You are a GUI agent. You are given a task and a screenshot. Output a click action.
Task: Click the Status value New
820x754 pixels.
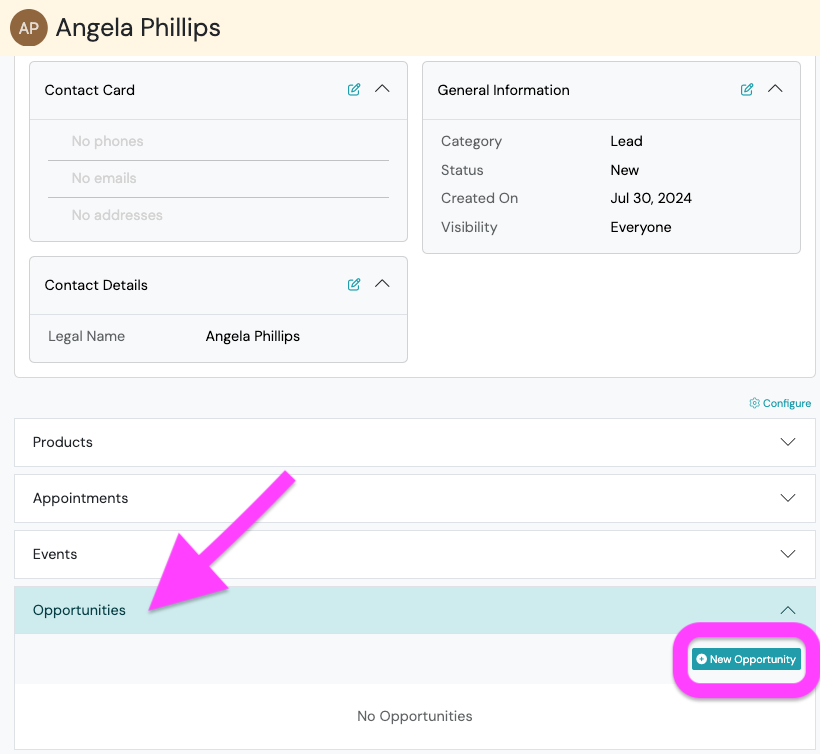tap(624, 170)
